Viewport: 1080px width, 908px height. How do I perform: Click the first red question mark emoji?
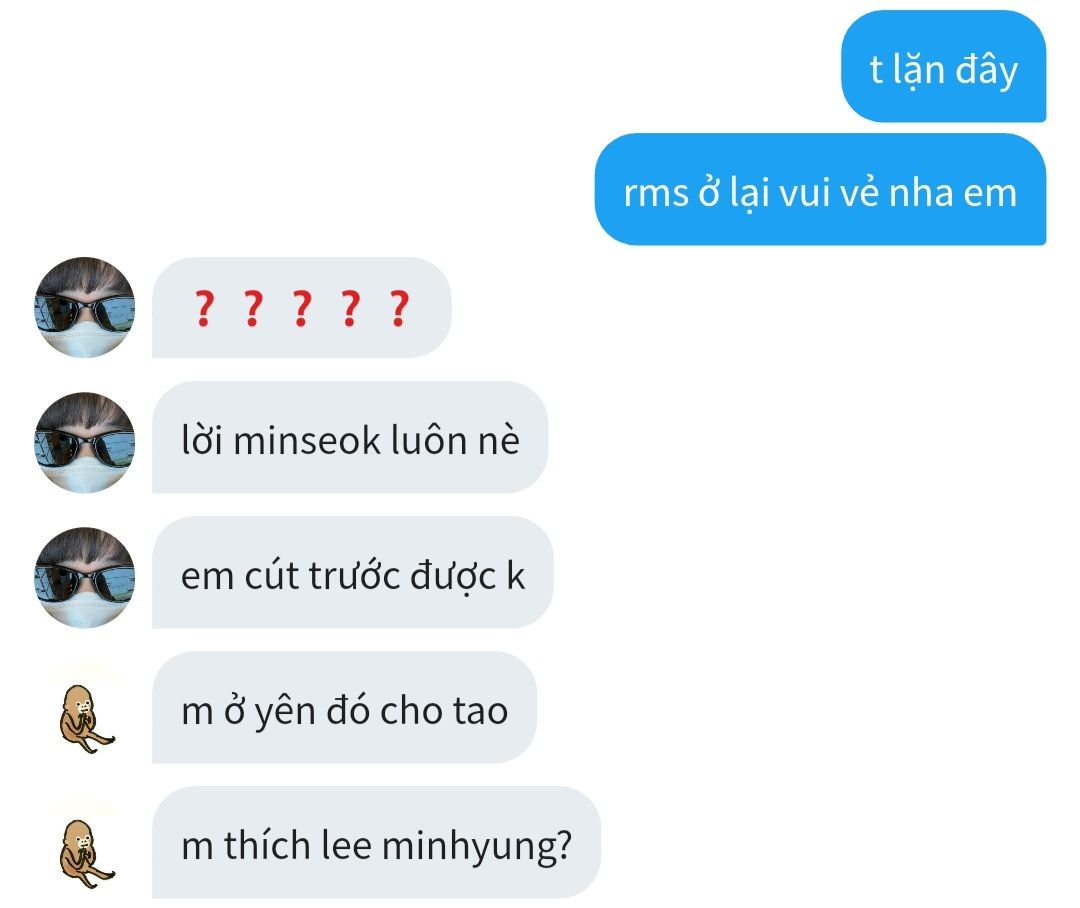204,308
